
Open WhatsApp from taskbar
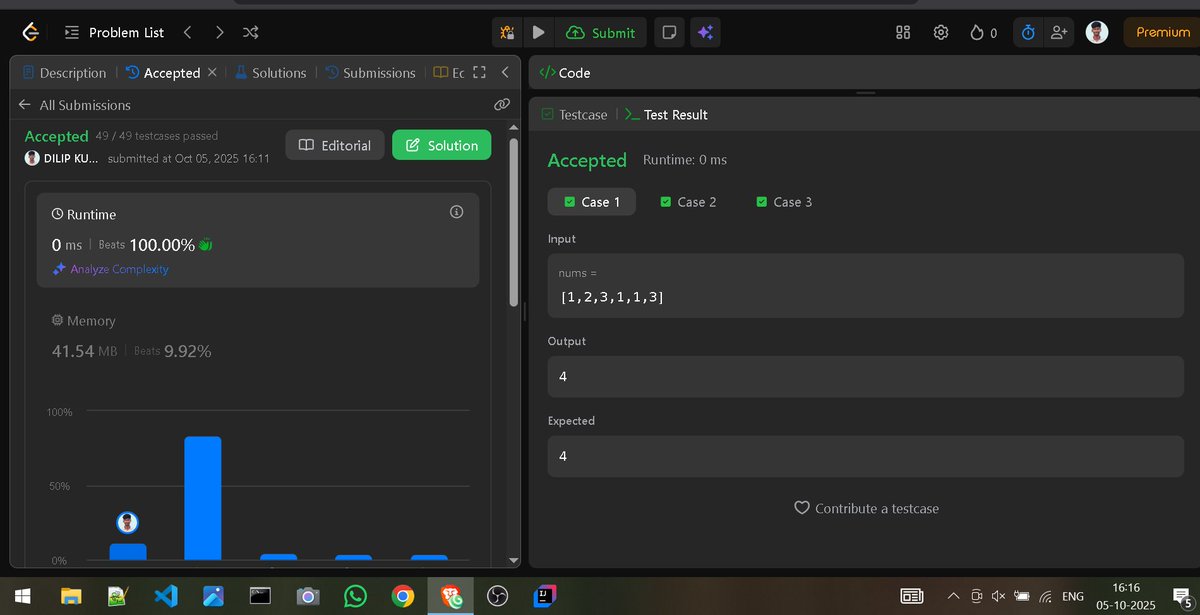355,596
